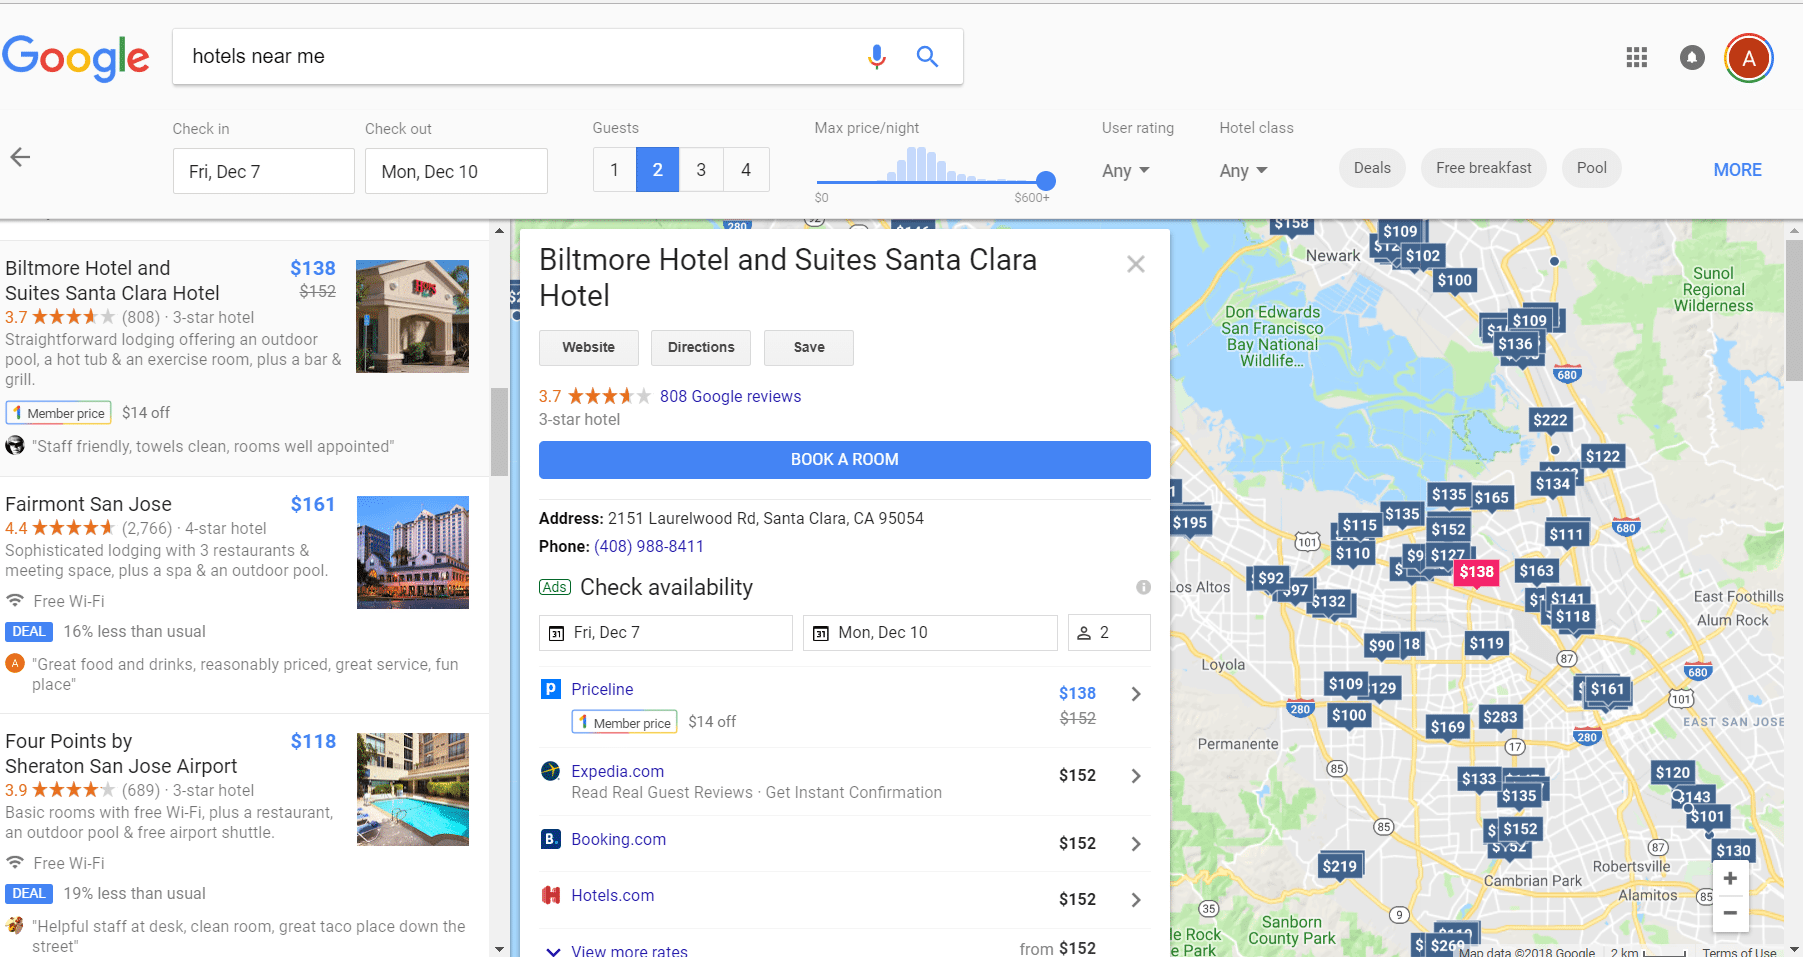Open the Four Points Sheraton thumbnail photo
Image resolution: width=1803 pixels, height=957 pixels.
click(413, 789)
